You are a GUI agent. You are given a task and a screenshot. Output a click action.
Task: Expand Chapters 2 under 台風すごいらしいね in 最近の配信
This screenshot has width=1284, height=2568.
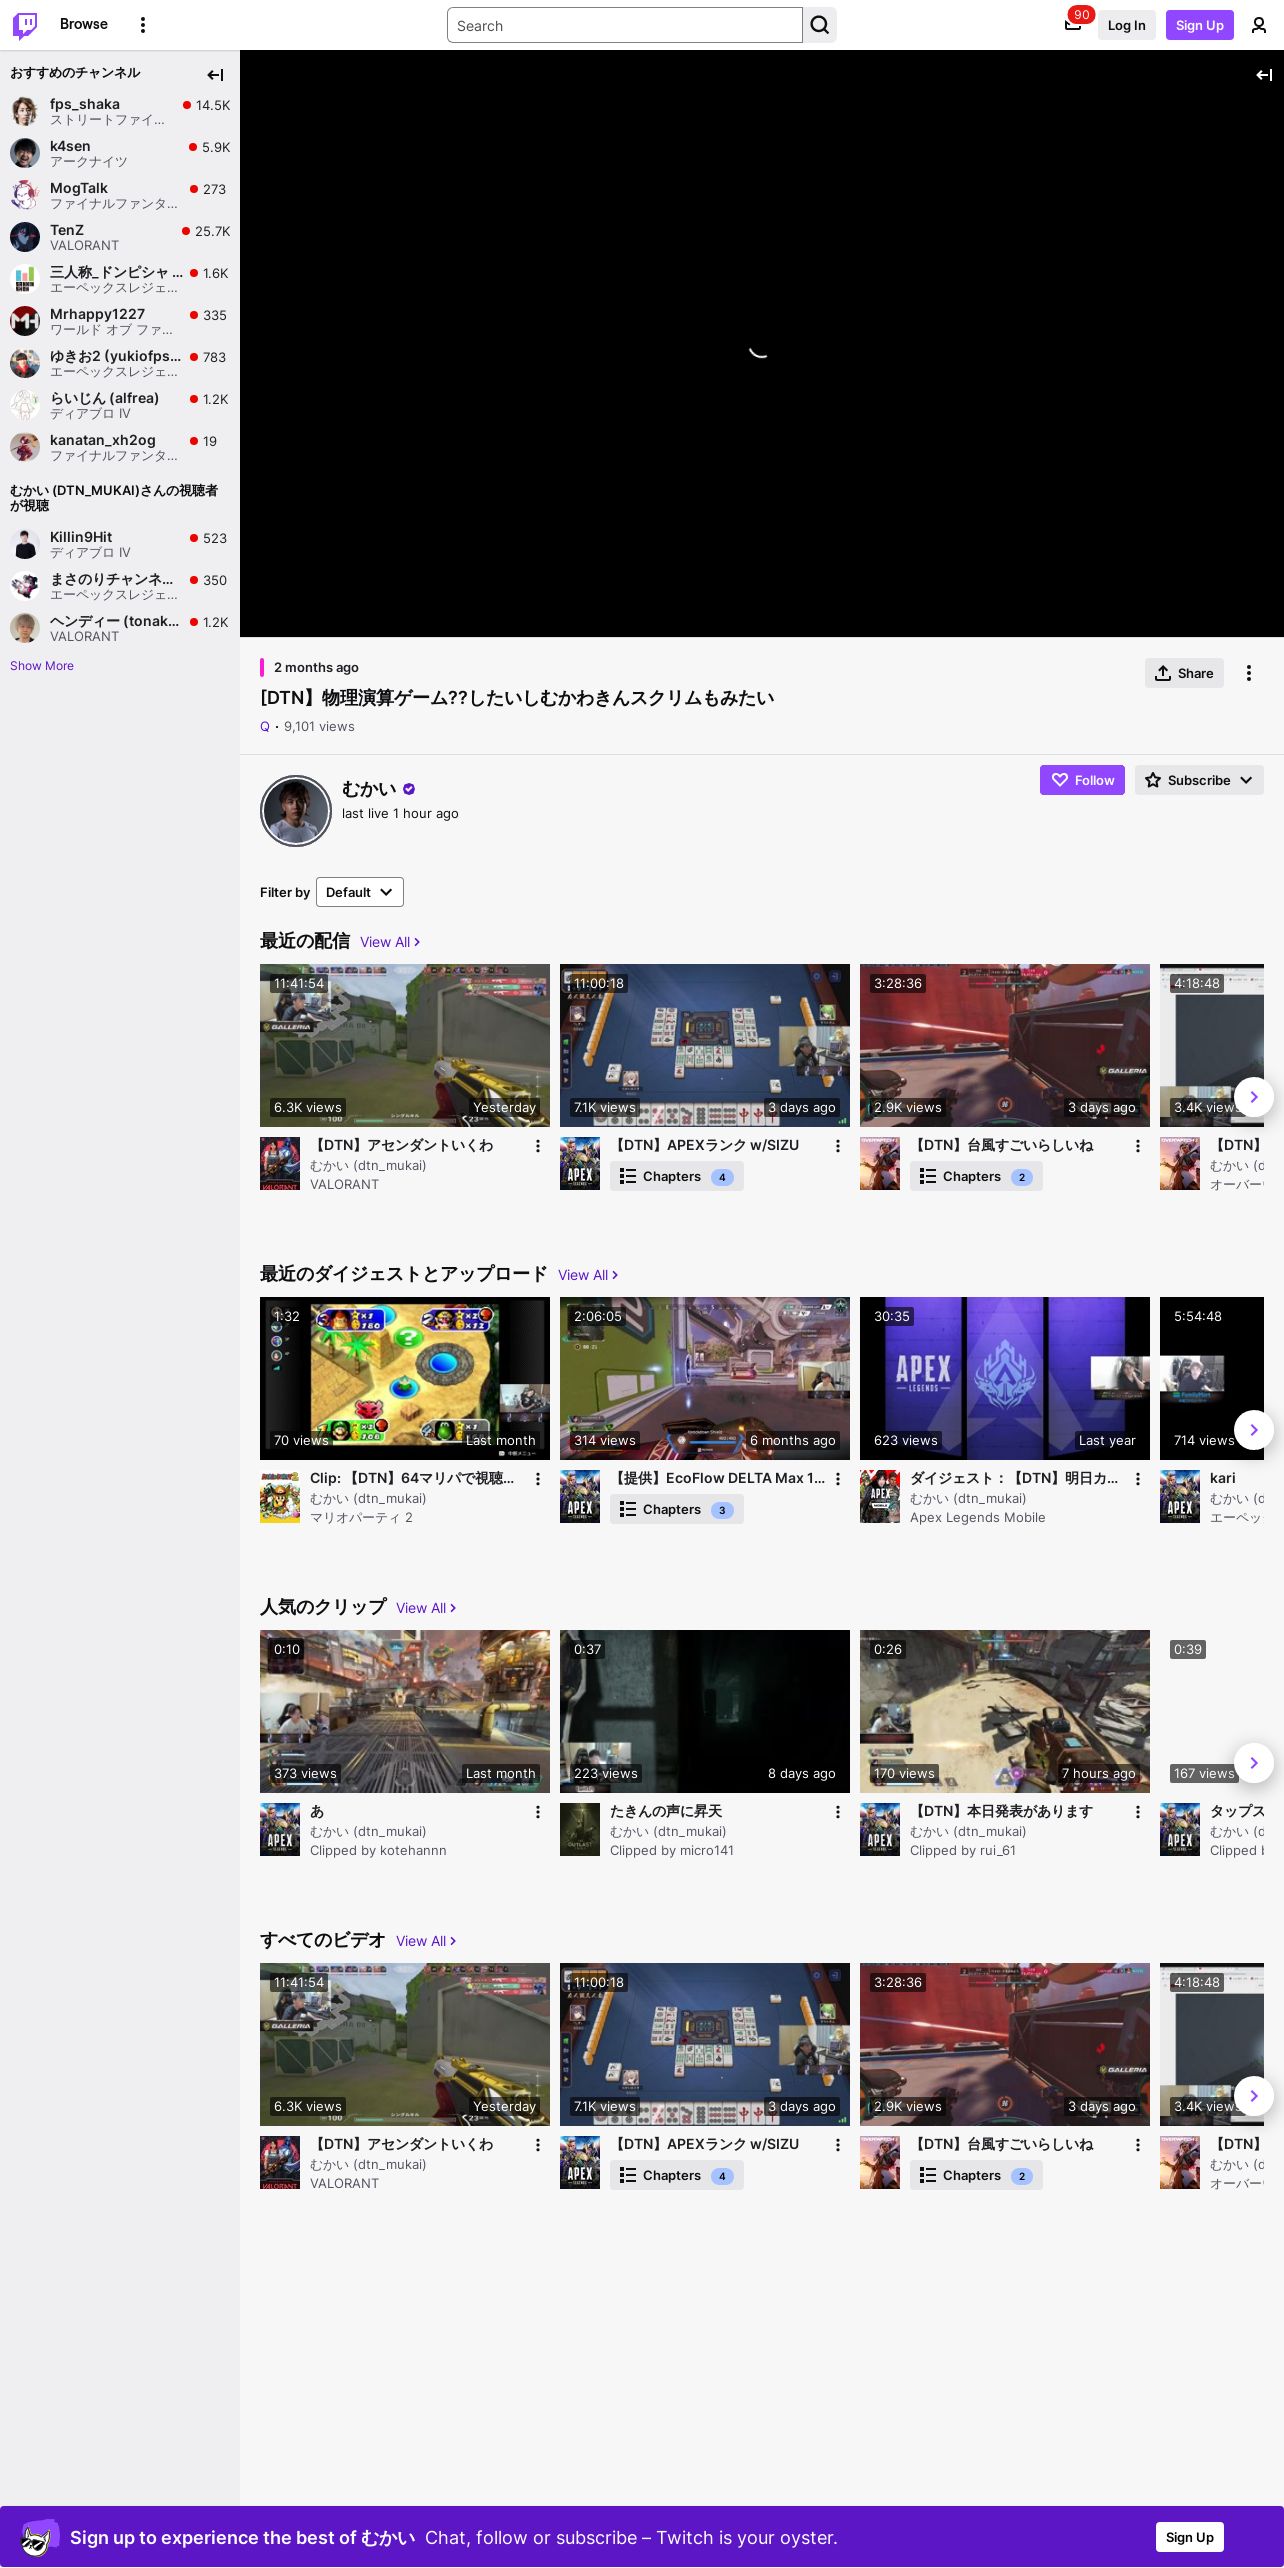point(976,1176)
